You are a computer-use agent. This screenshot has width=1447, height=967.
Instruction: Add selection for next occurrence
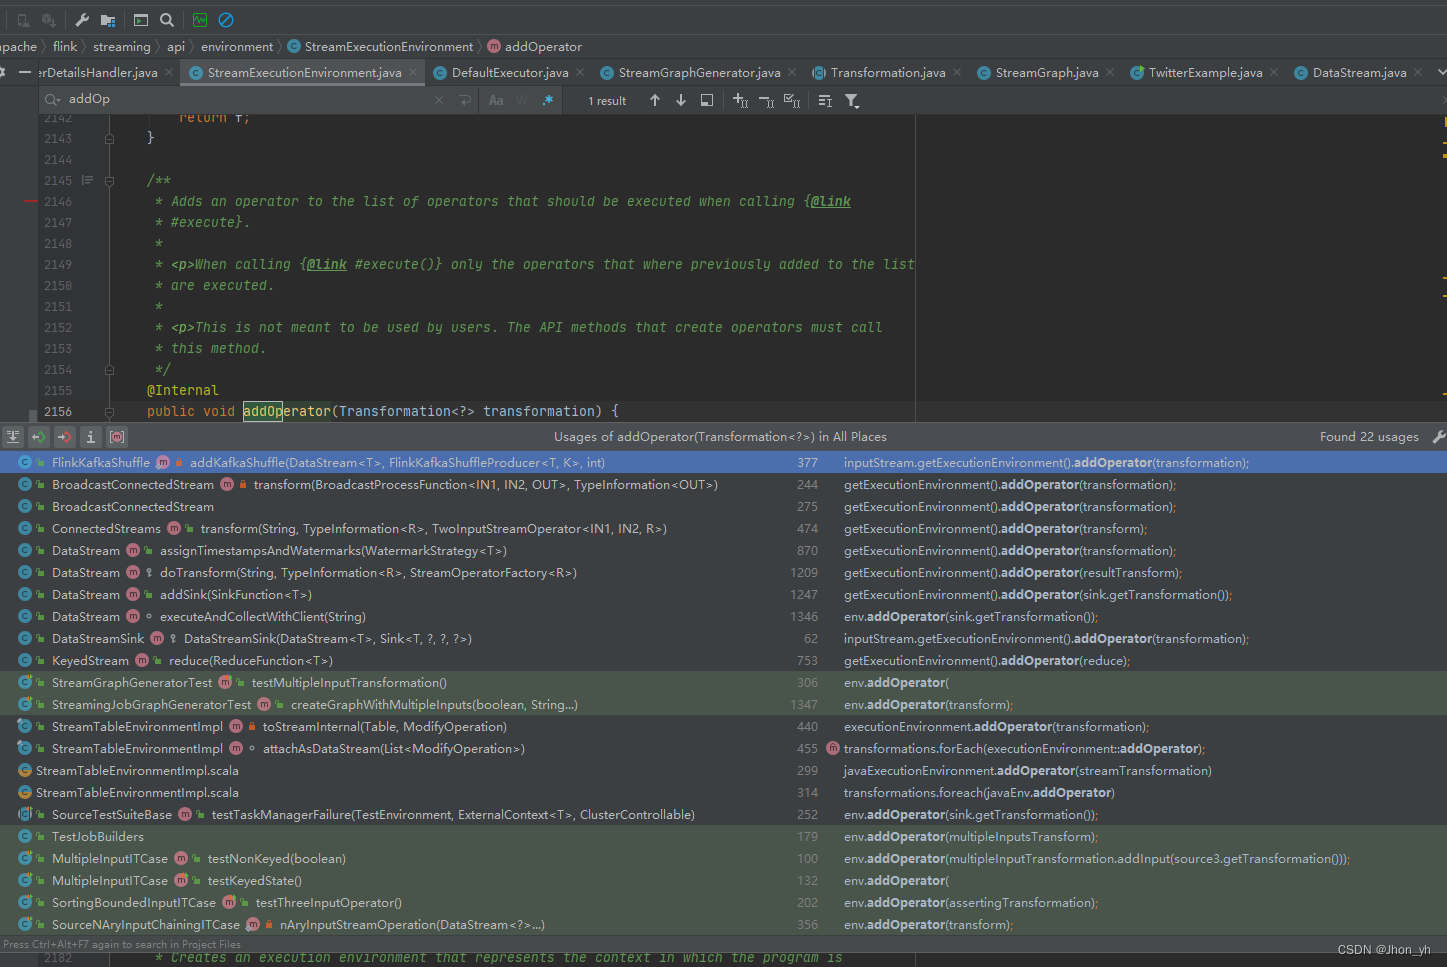(740, 100)
